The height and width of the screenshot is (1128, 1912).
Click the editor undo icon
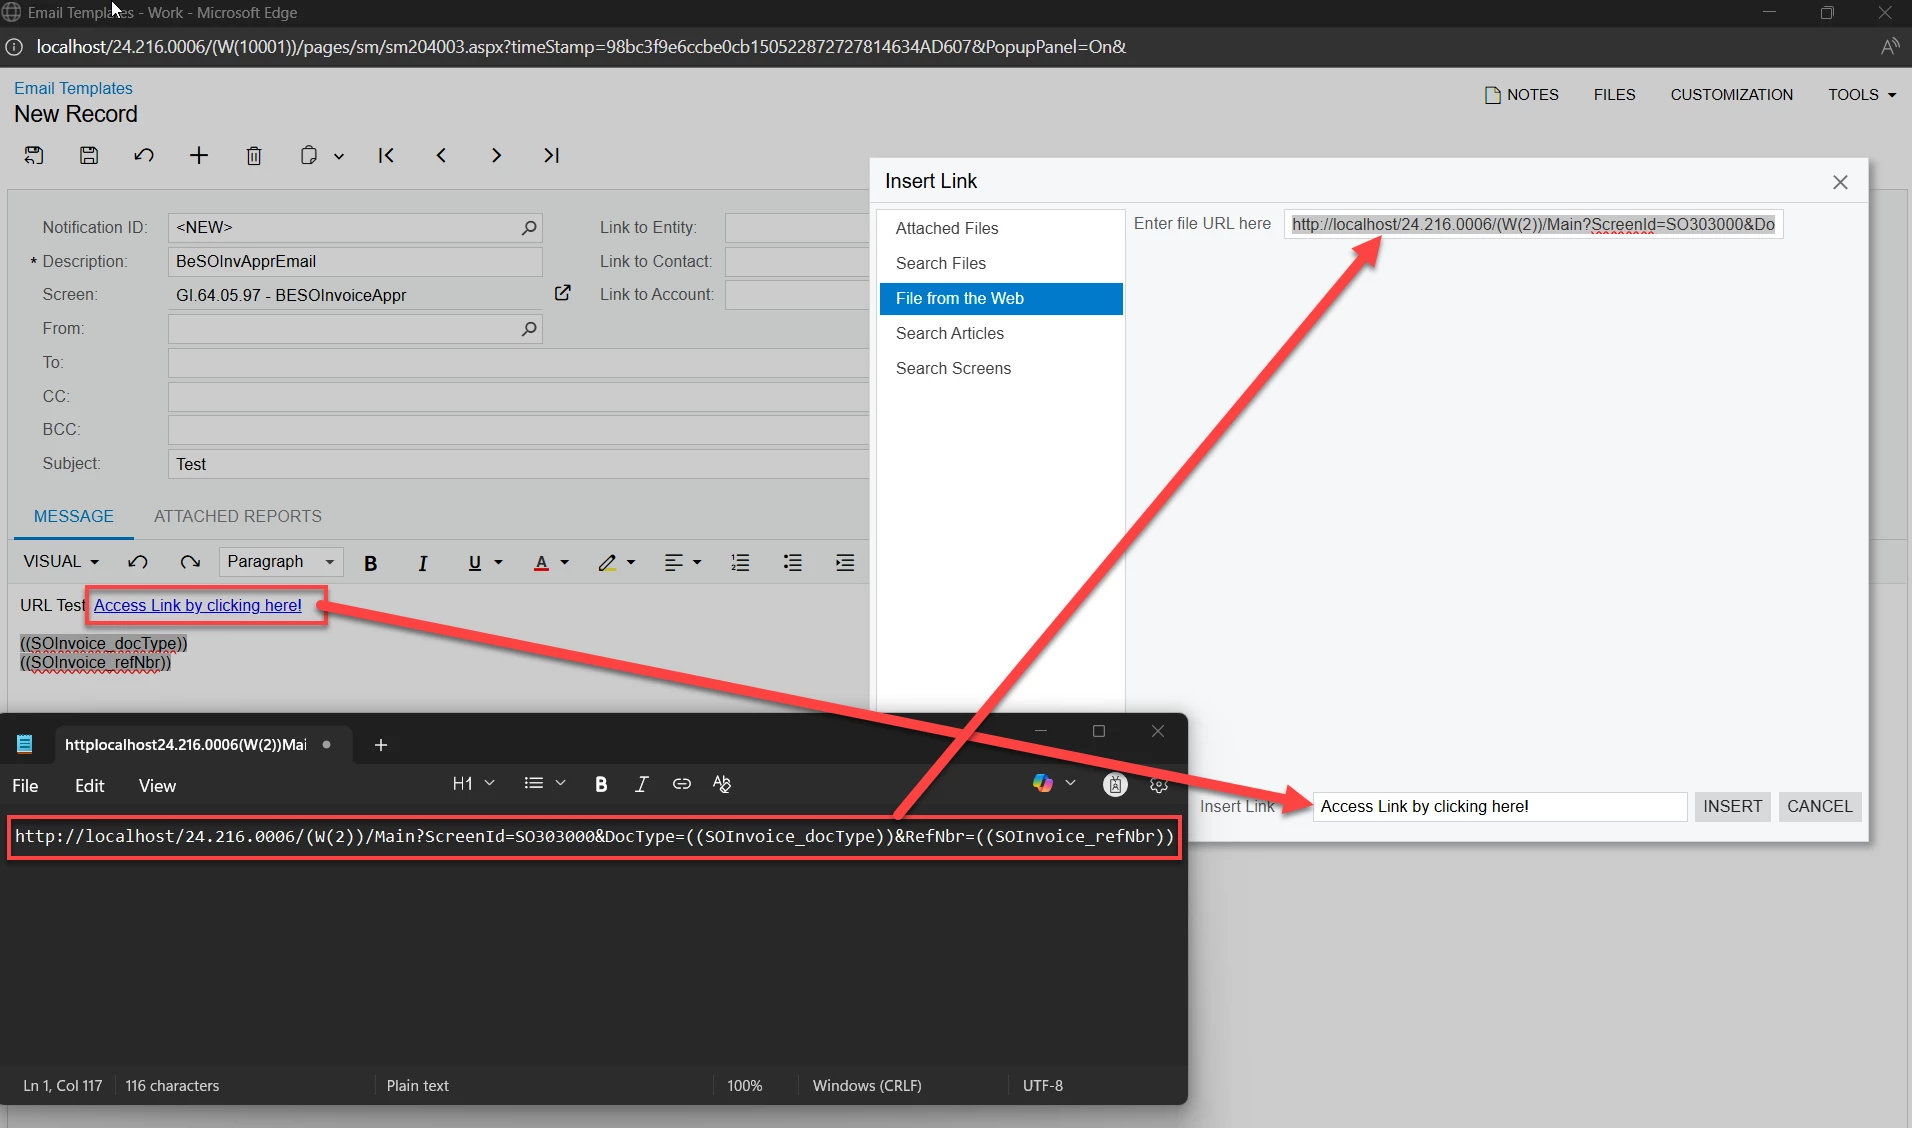(138, 562)
